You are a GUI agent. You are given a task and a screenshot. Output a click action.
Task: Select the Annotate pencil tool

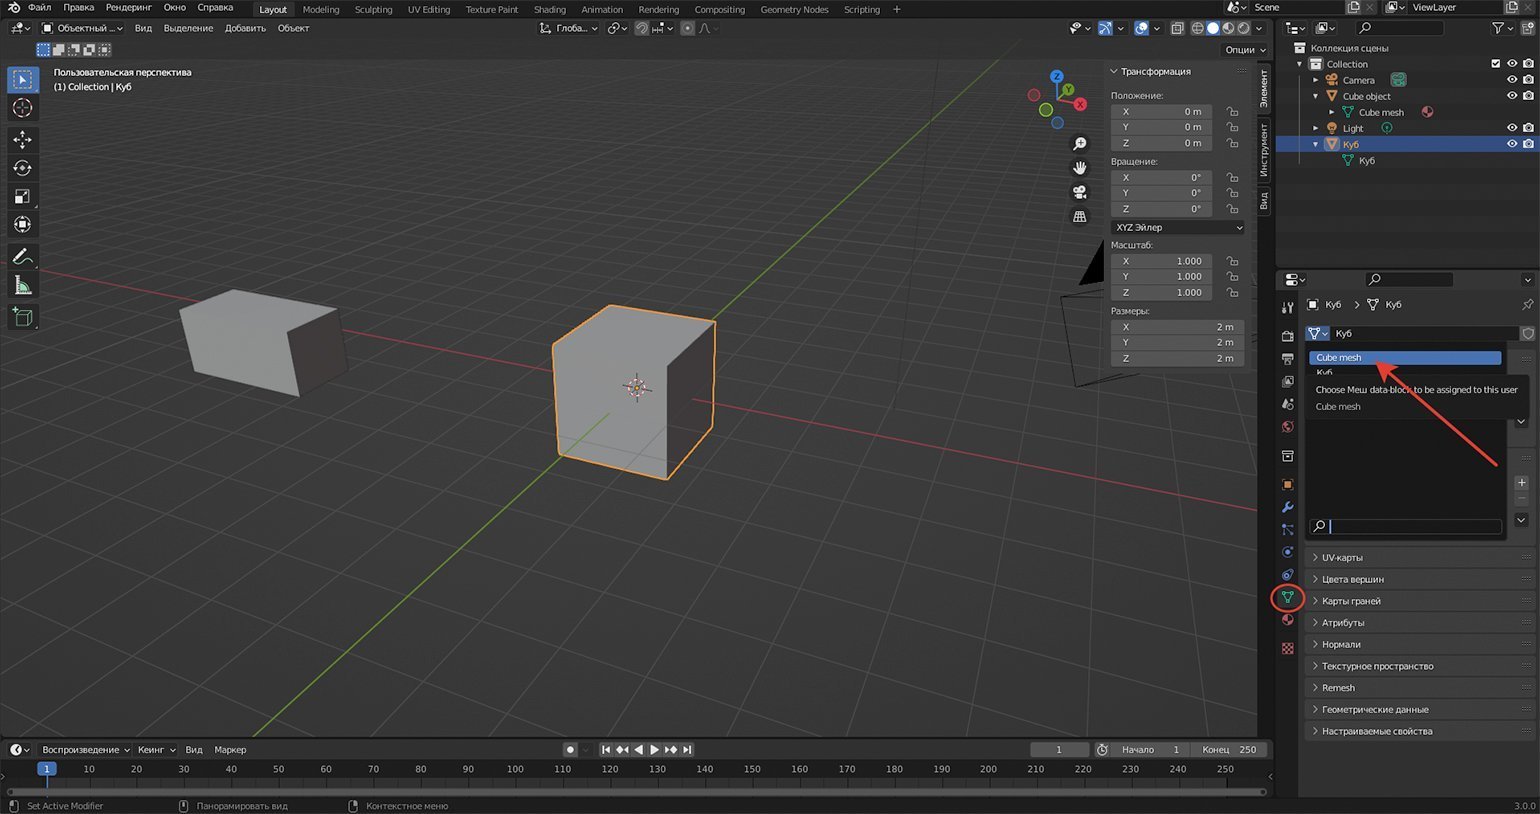[x=22, y=257]
